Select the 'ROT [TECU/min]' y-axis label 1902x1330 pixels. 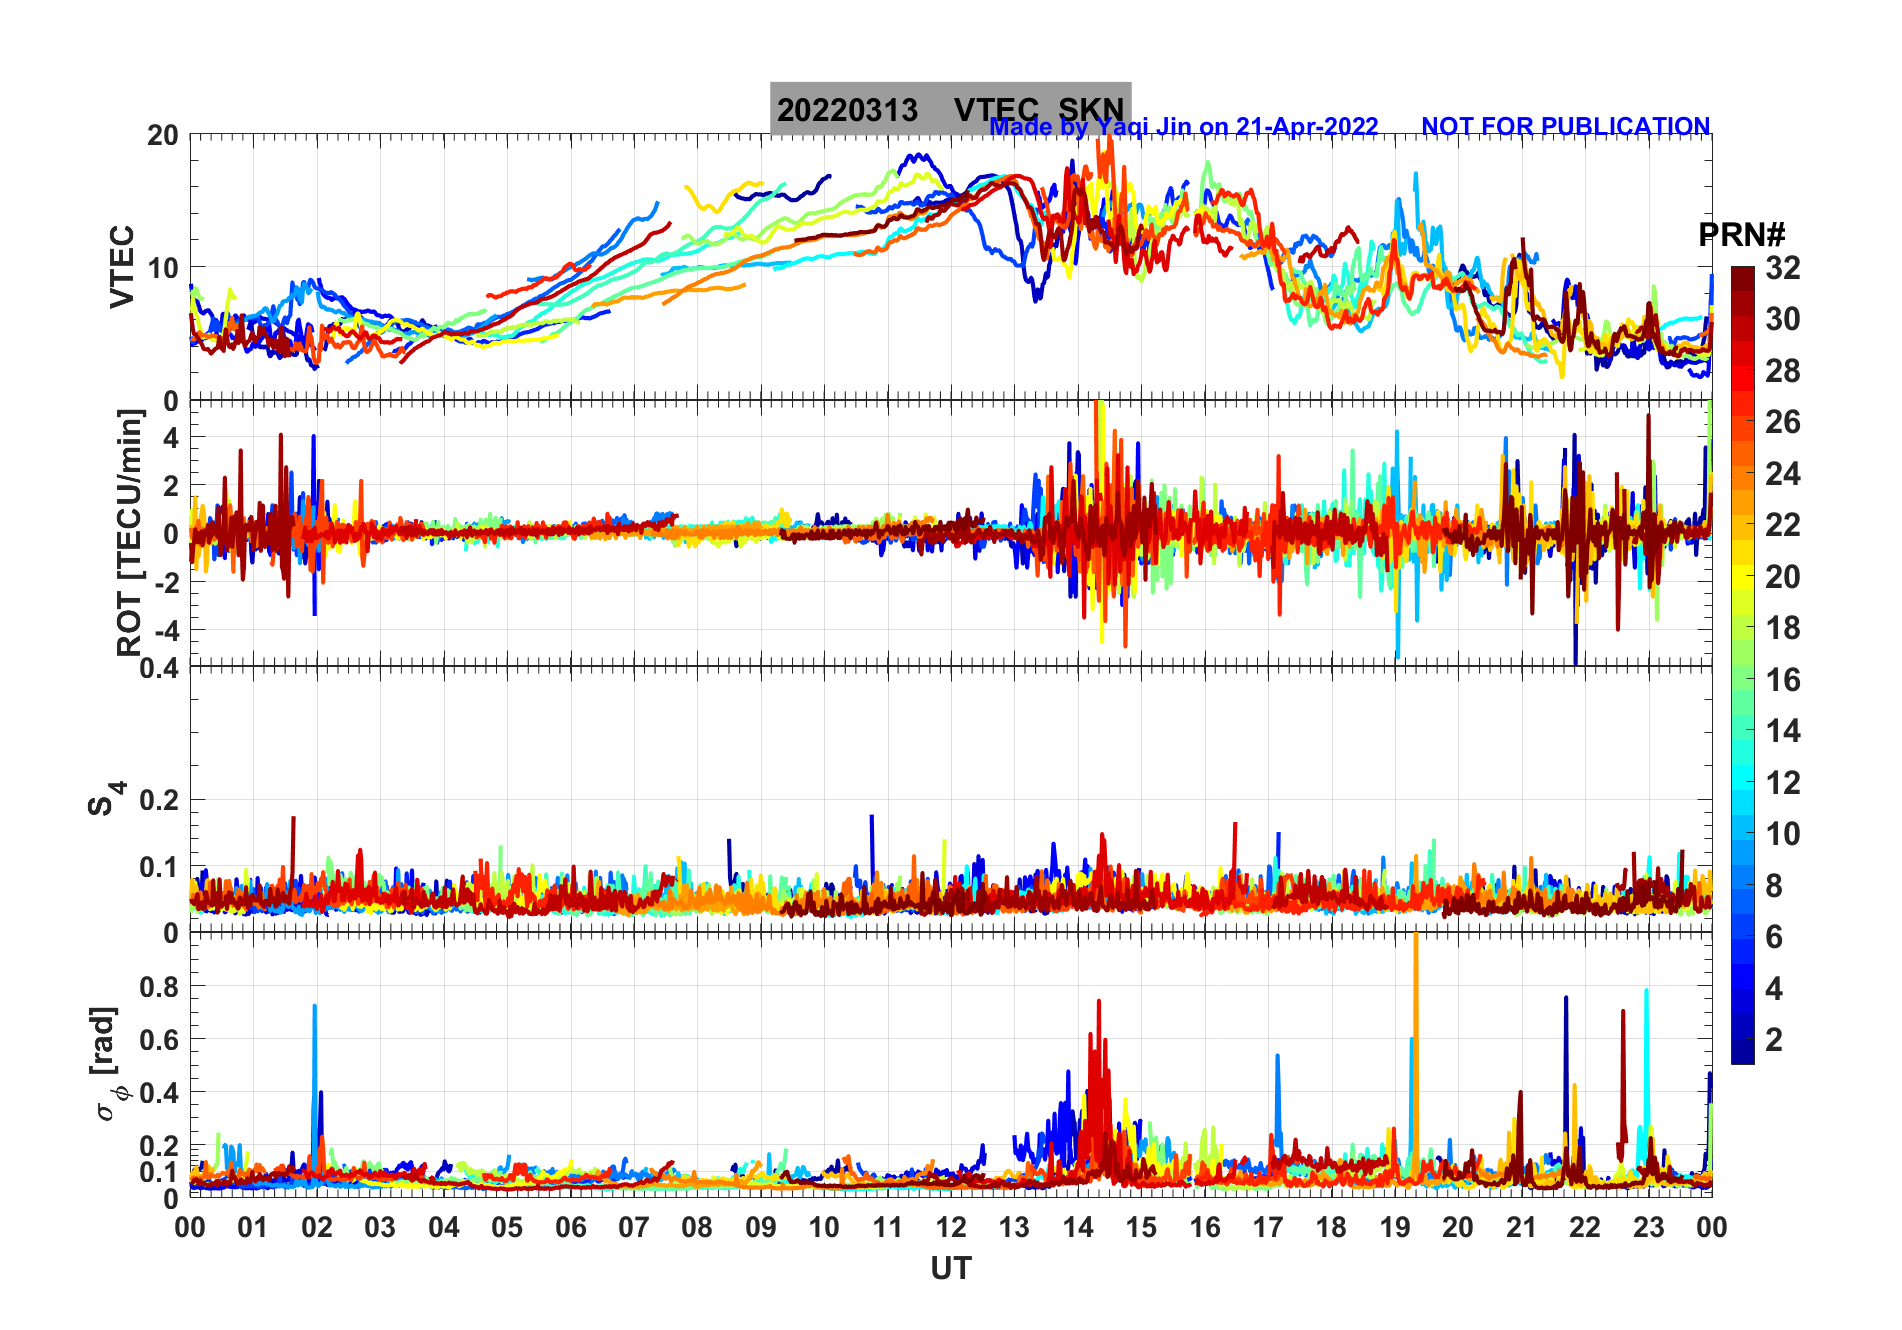point(130,533)
